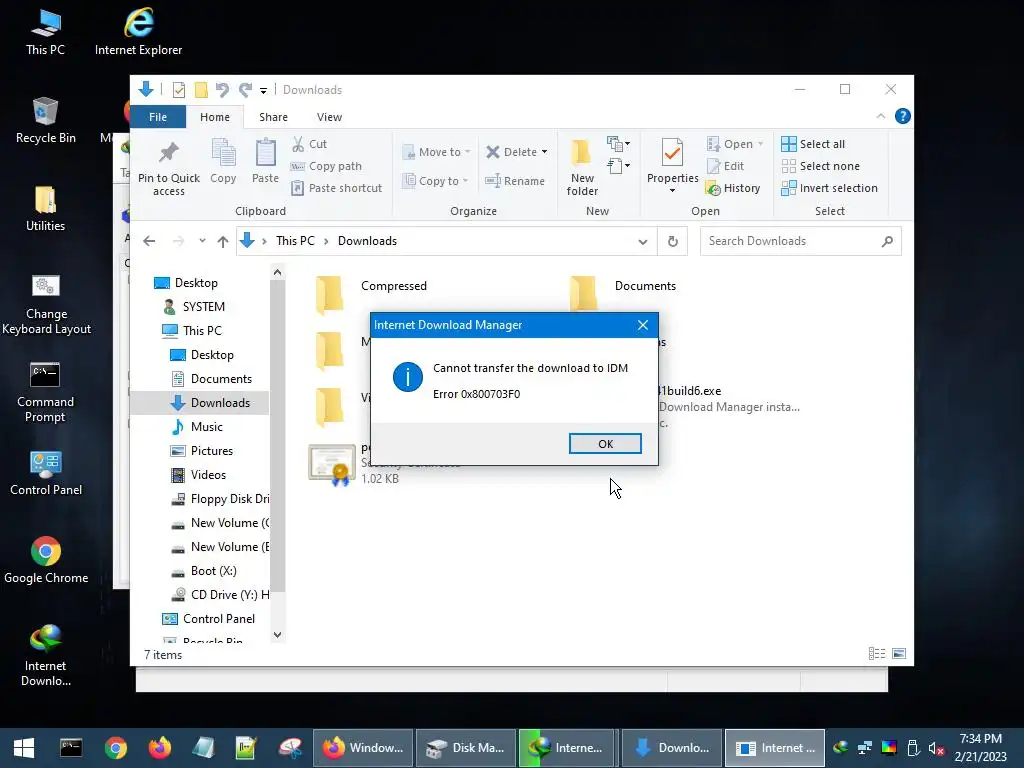The width and height of the screenshot is (1024, 768).
Task: Switch to the Share ribbon tab
Action: pos(273,117)
